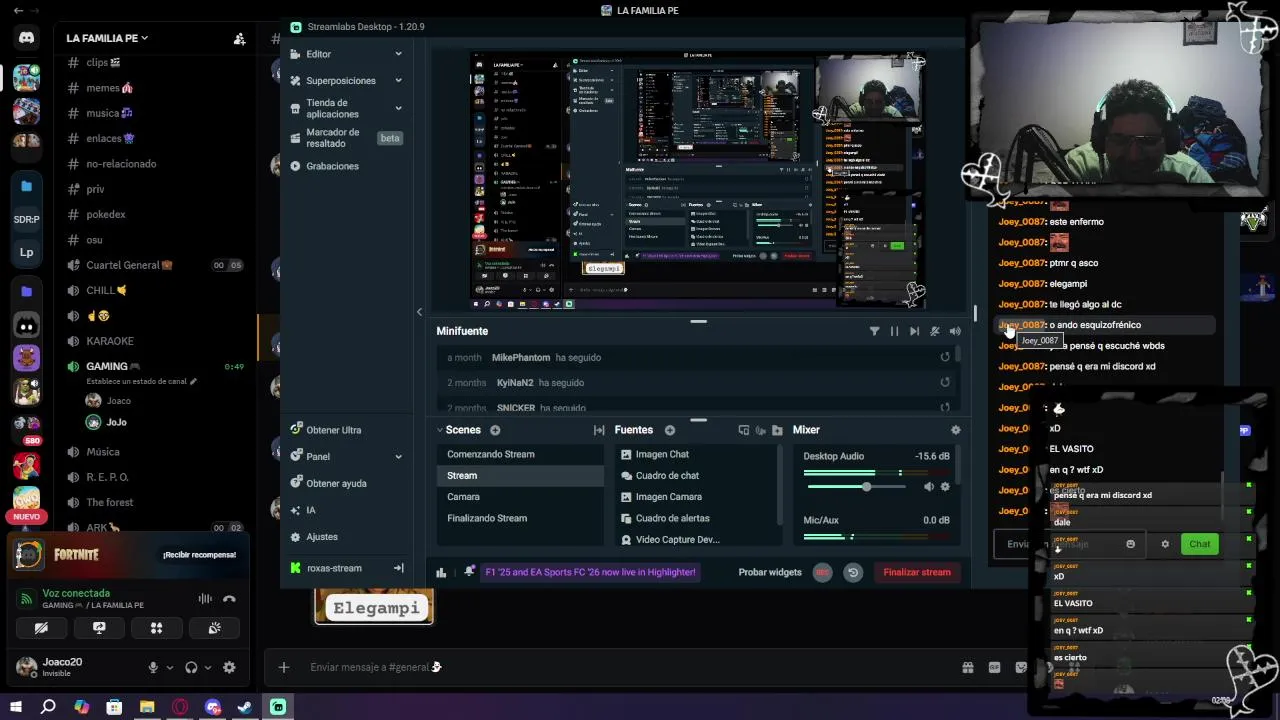Disconnect from voice with hang-up icon

click(x=229, y=599)
